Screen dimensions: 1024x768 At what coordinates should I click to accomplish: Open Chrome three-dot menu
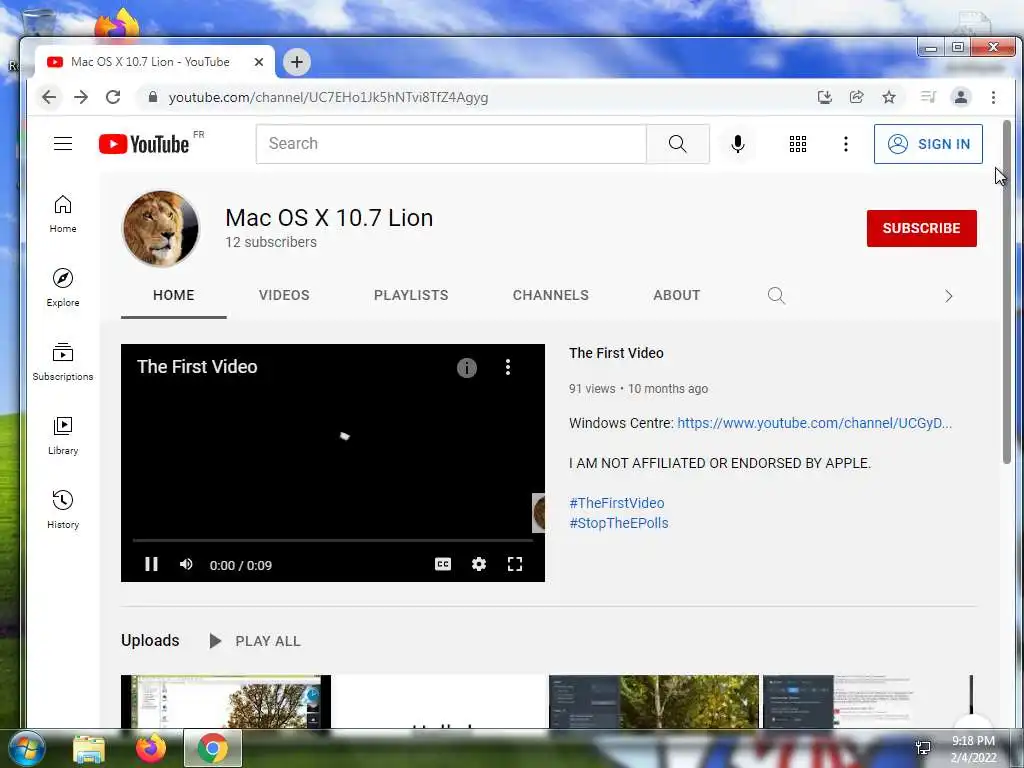click(993, 97)
